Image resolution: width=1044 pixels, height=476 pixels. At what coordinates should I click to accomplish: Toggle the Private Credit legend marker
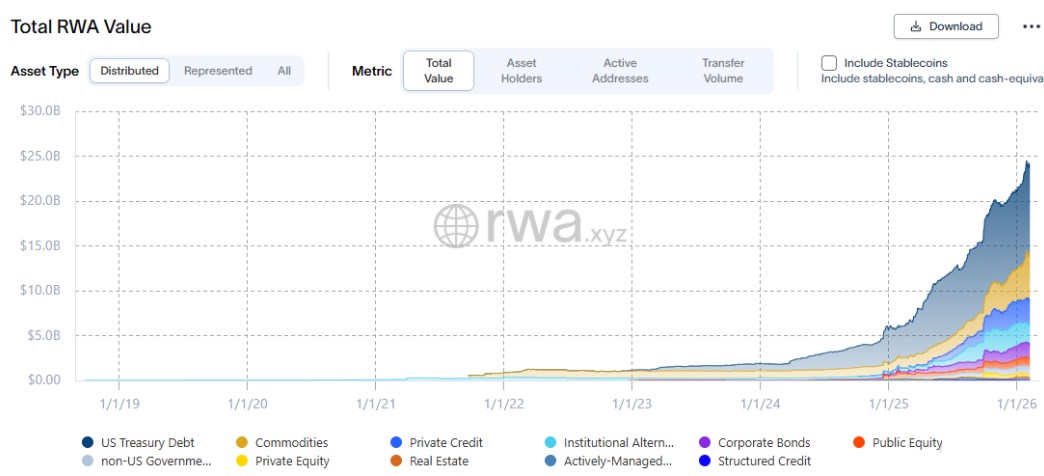pyautogui.click(x=397, y=442)
